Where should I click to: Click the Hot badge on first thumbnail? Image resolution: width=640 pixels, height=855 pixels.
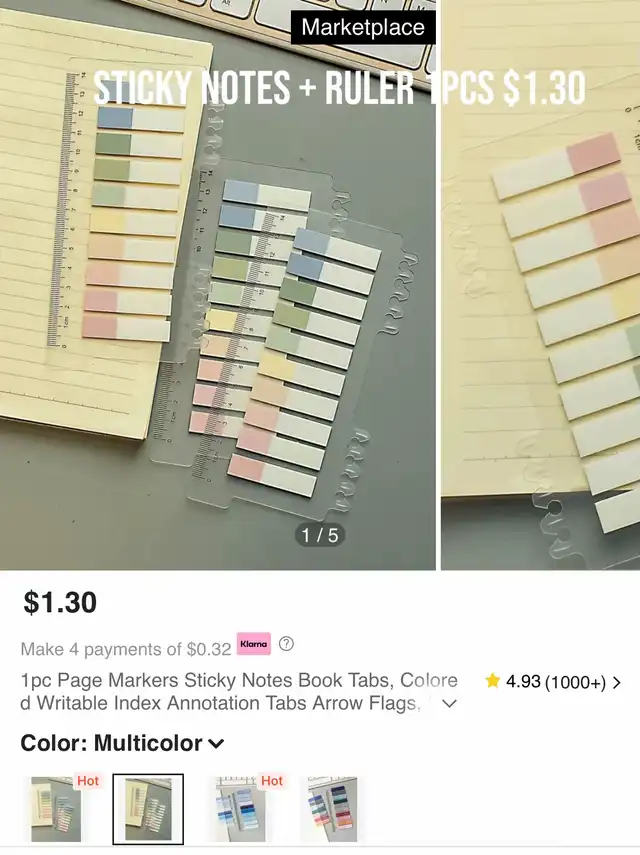coord(88,781)
